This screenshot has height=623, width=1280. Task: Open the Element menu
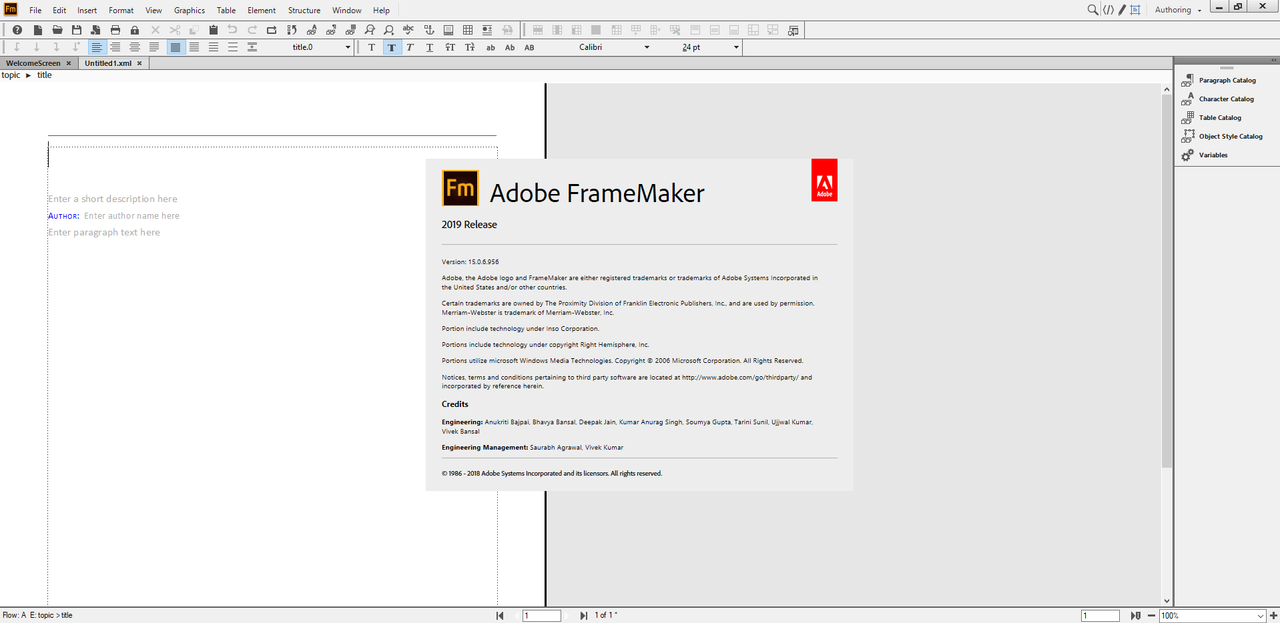[261, 10]
